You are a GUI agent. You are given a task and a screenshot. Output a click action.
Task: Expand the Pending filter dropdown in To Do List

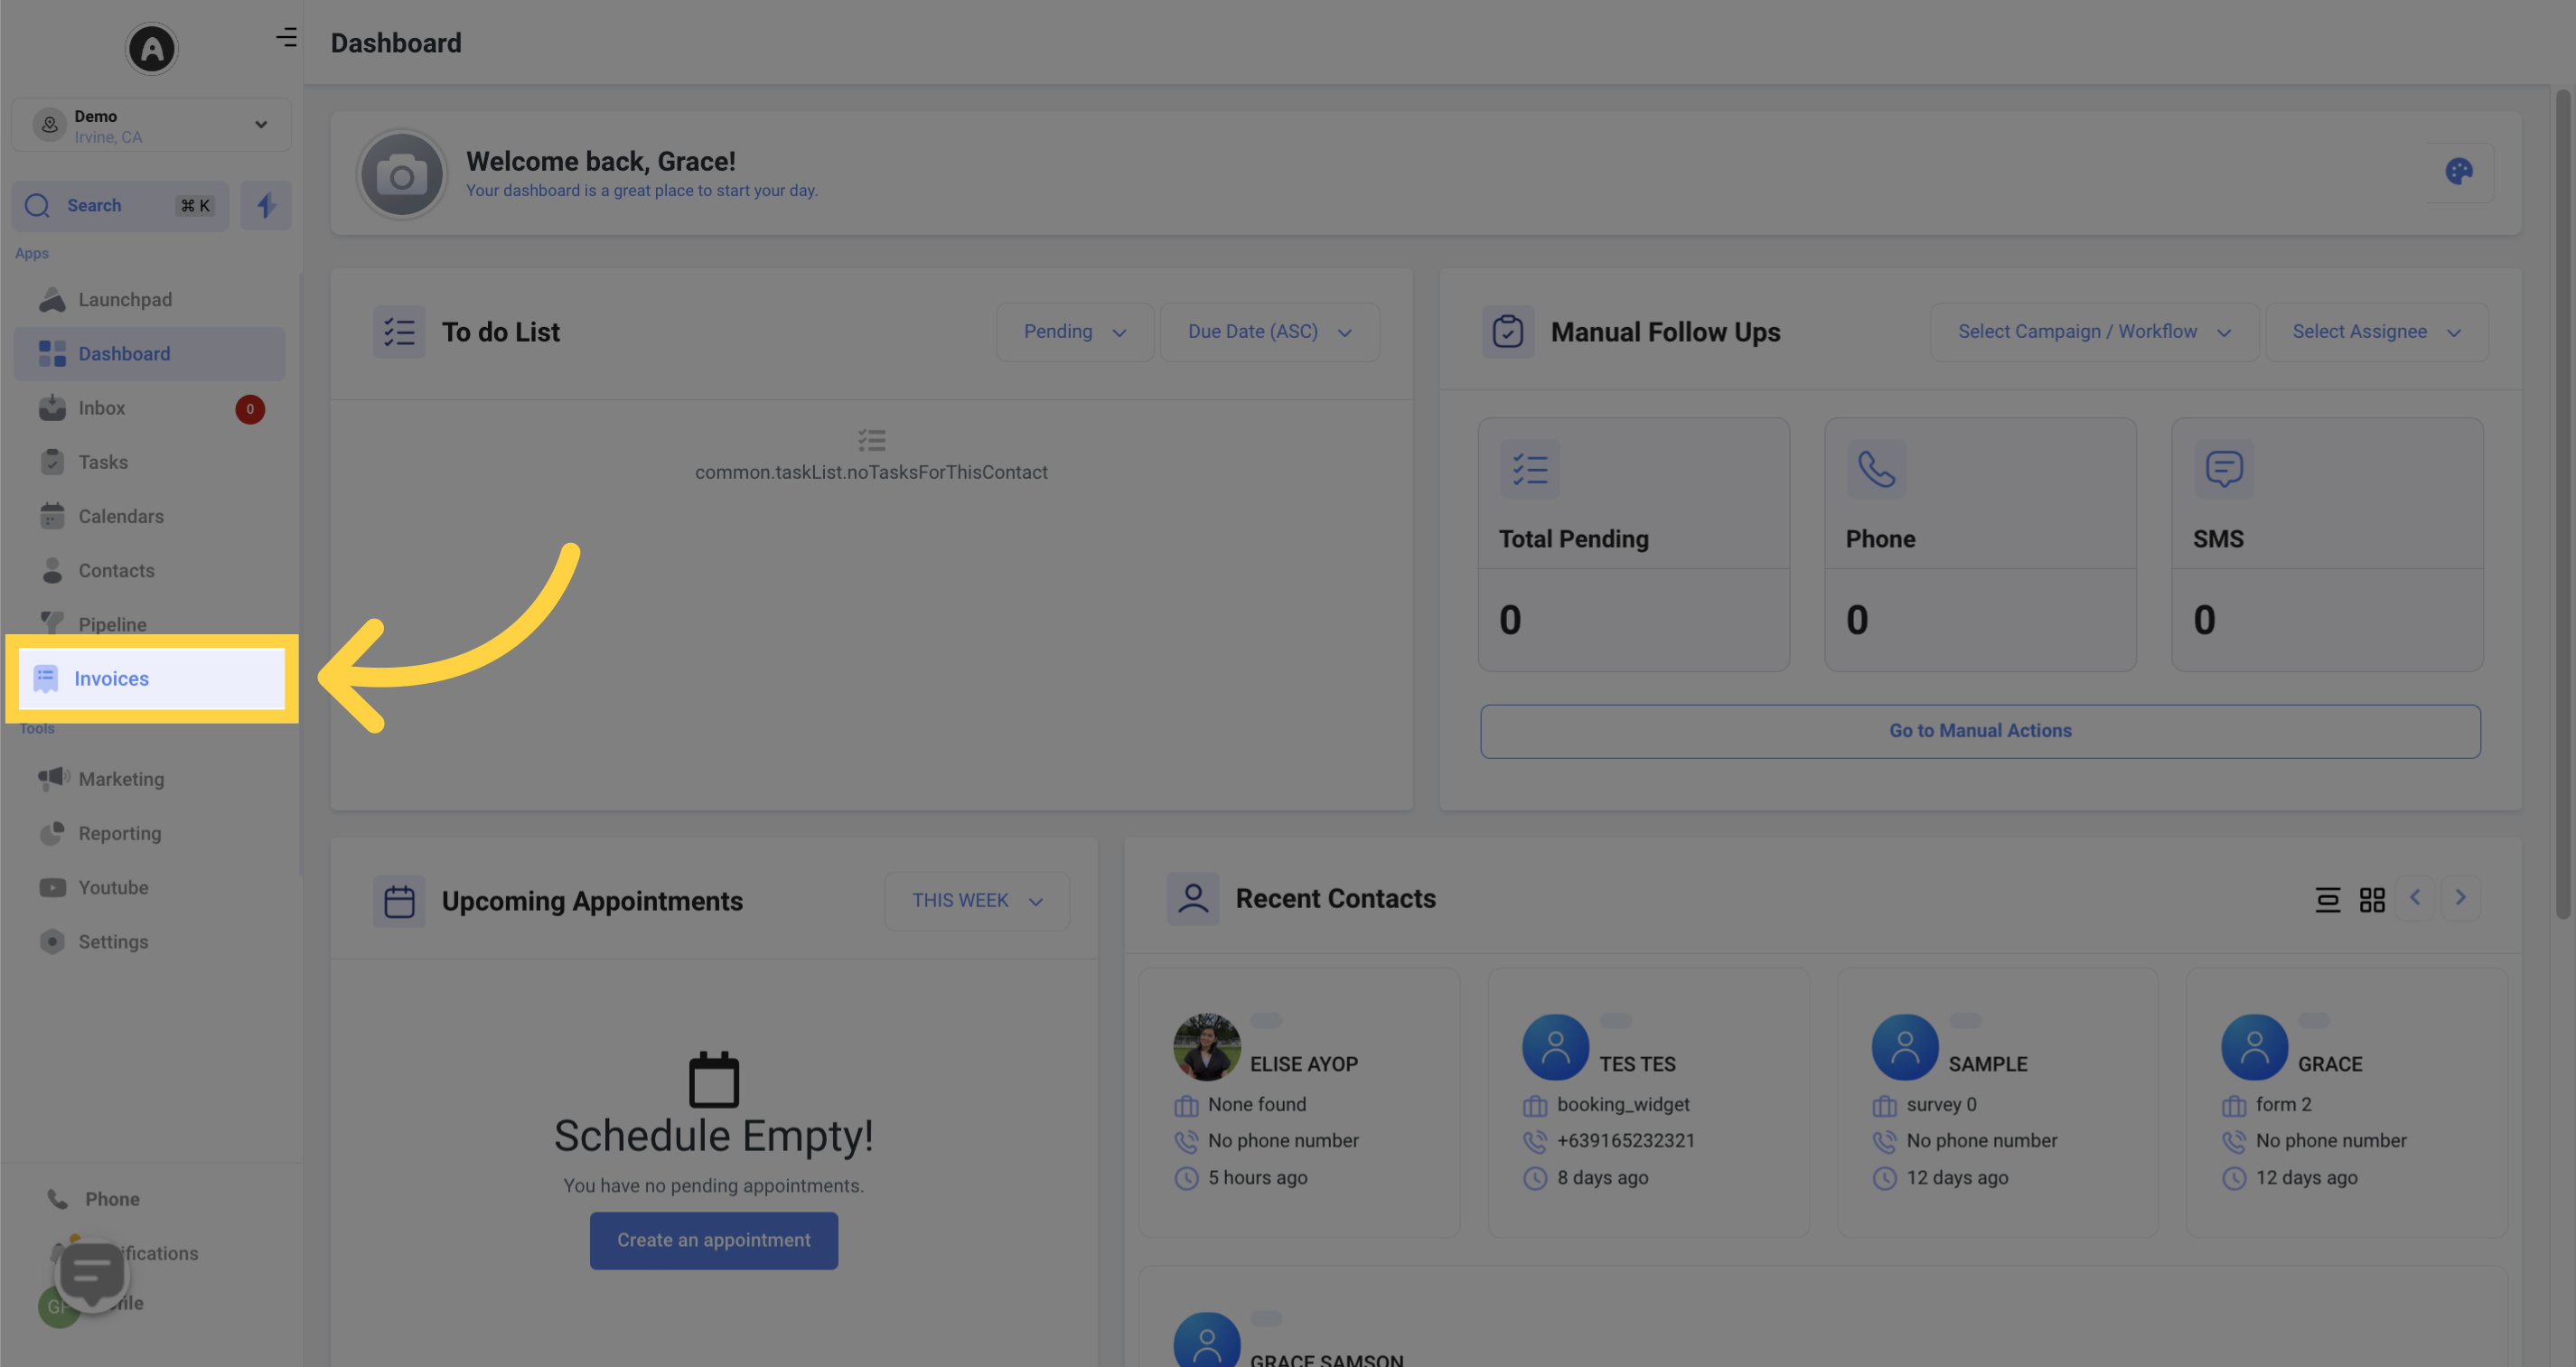(x=1072, y=331)
